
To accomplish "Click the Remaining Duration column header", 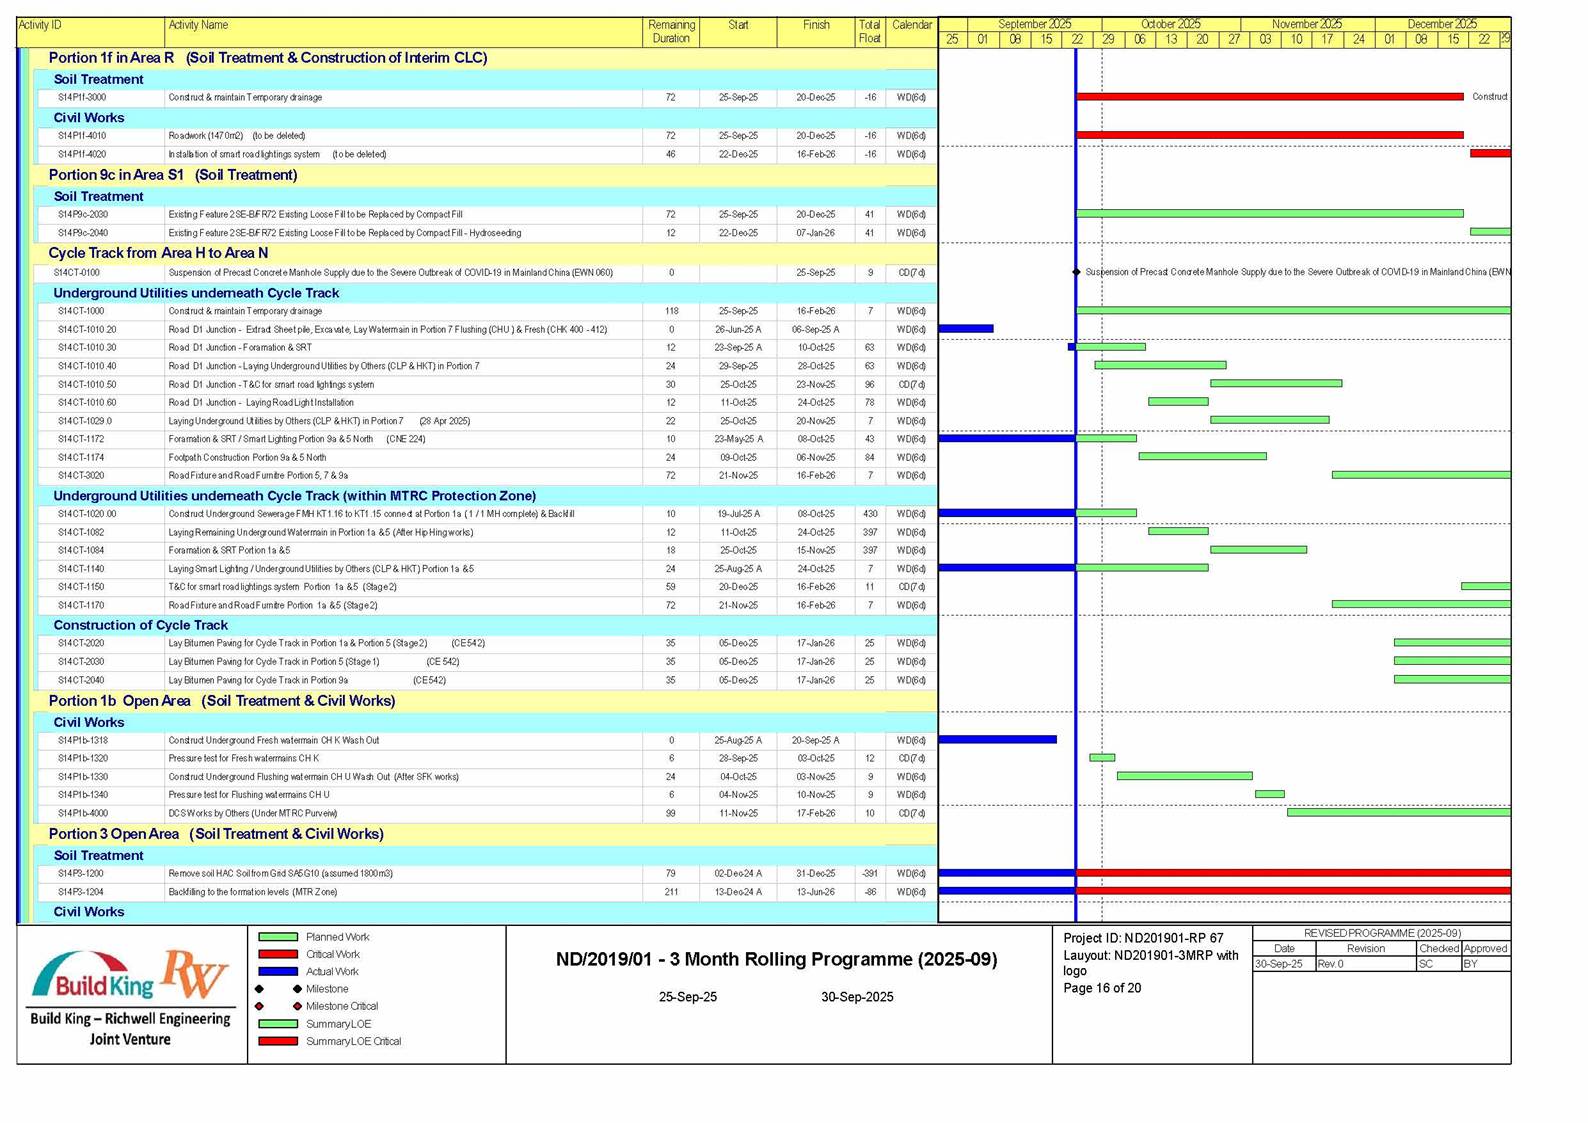I will [670, 31].
